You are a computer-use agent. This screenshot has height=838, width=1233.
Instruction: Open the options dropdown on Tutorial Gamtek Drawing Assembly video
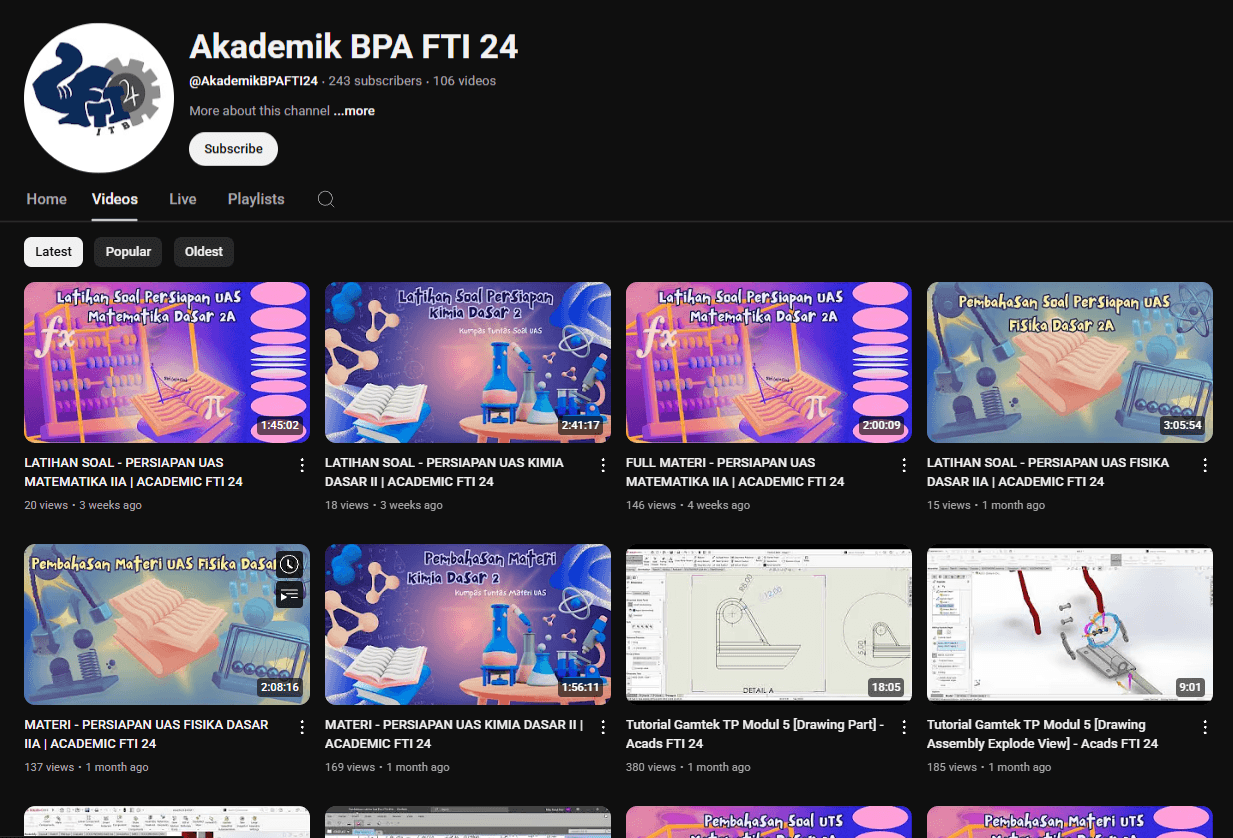coord(1205,726)
